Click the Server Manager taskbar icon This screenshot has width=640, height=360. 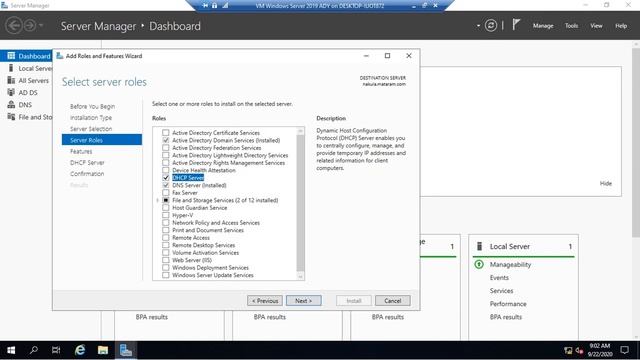[126, 350]
